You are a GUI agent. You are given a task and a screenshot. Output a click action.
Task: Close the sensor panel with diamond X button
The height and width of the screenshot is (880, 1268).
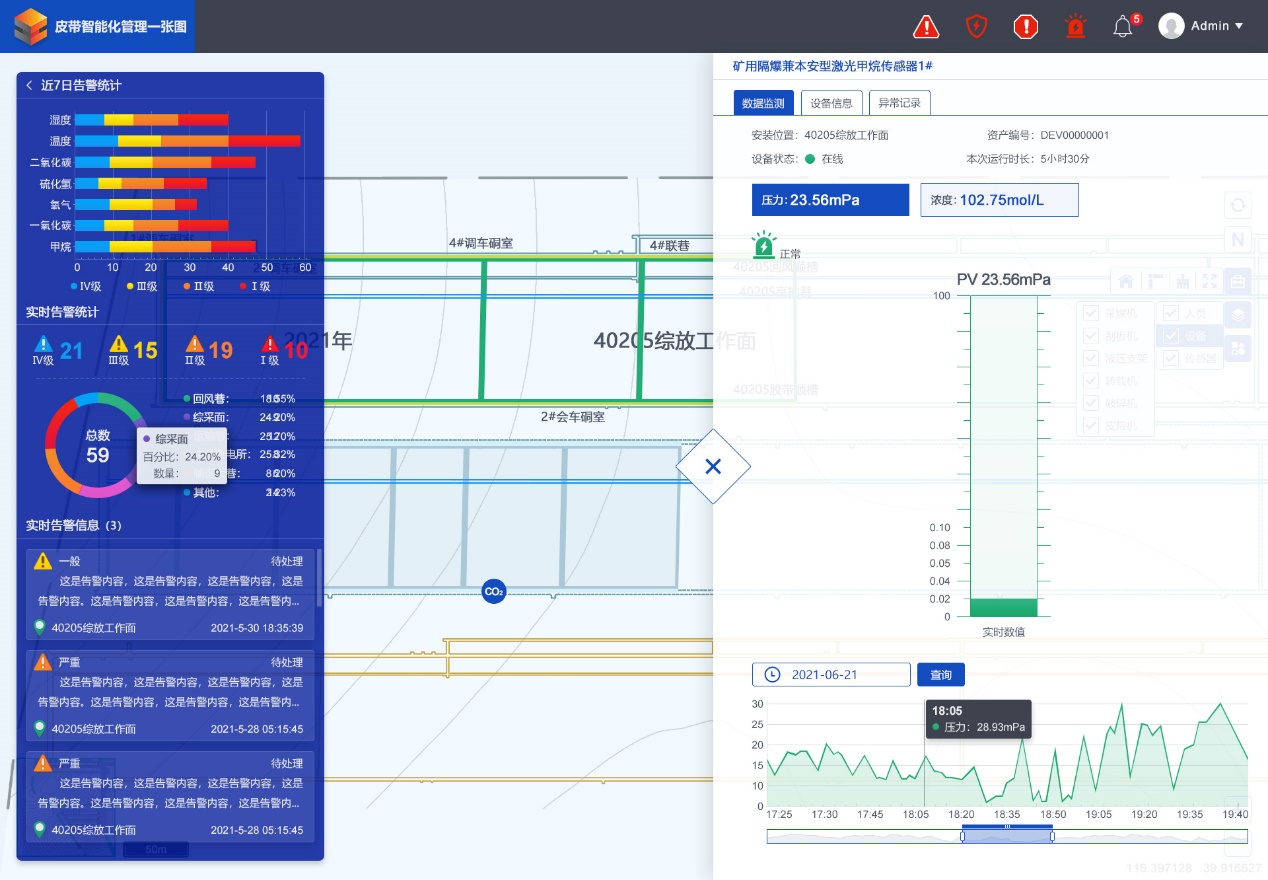point(713,466)
